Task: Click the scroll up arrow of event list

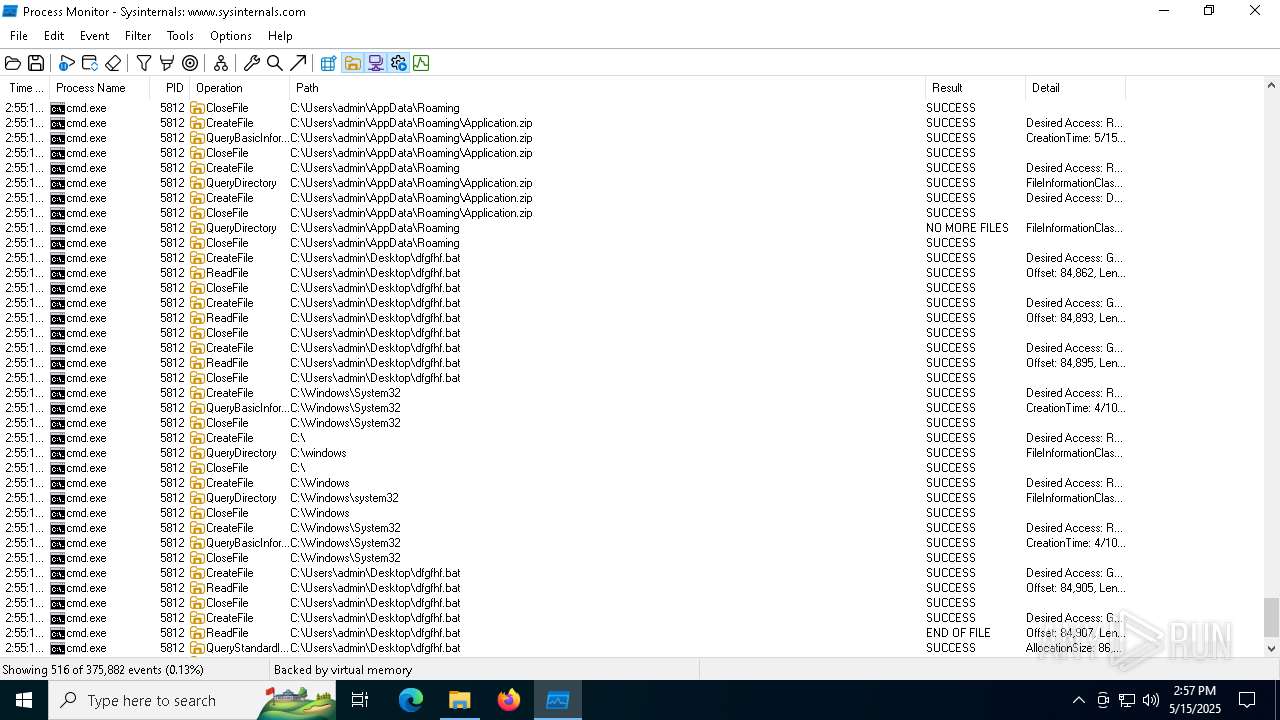Action: [1271, 87]
